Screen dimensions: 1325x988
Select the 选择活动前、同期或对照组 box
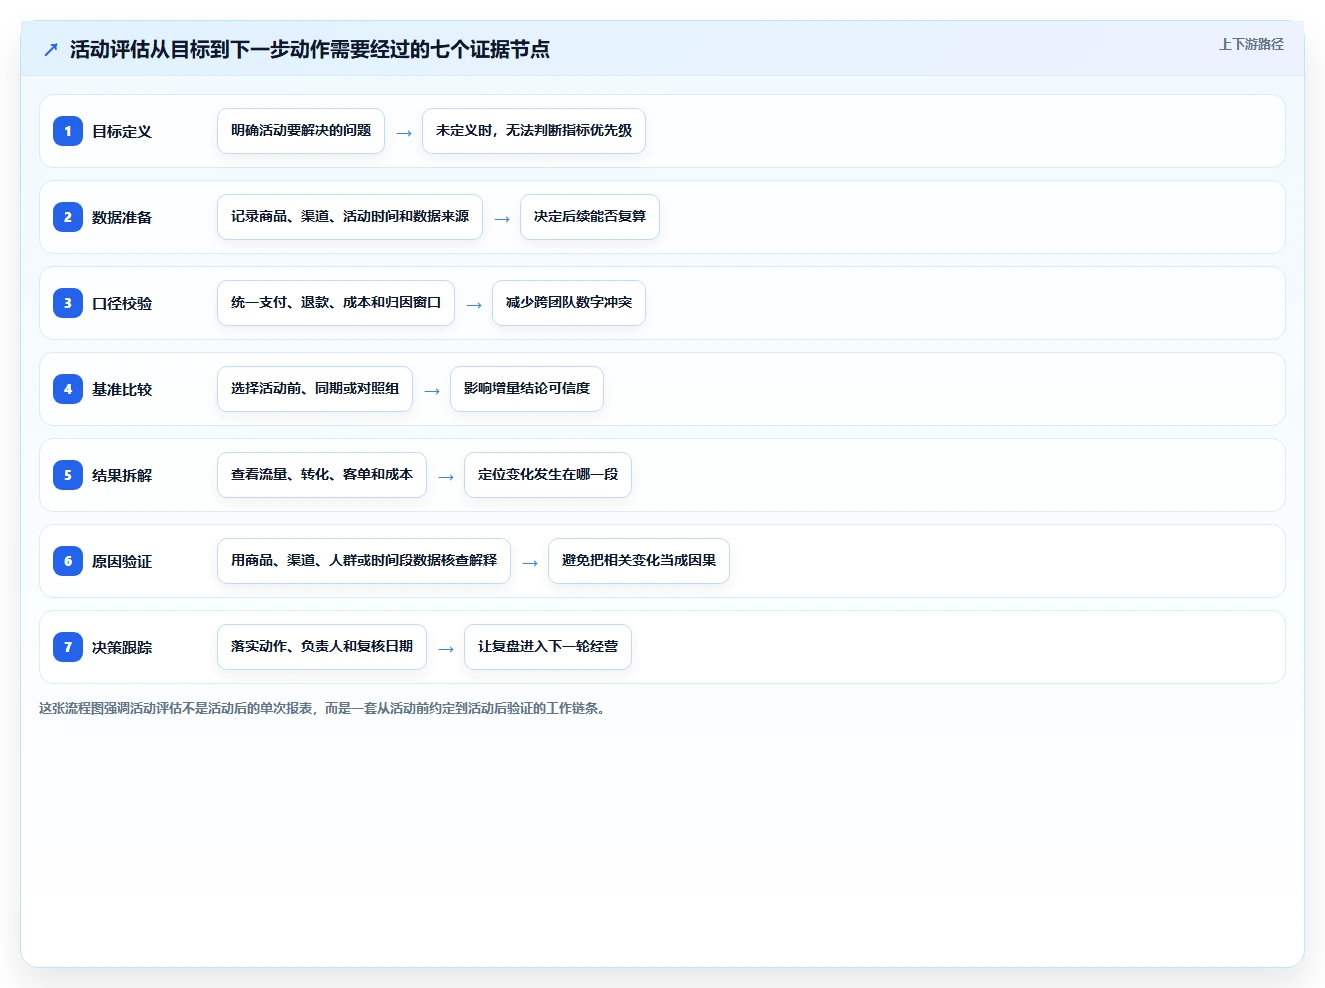[x=315, y=389]
